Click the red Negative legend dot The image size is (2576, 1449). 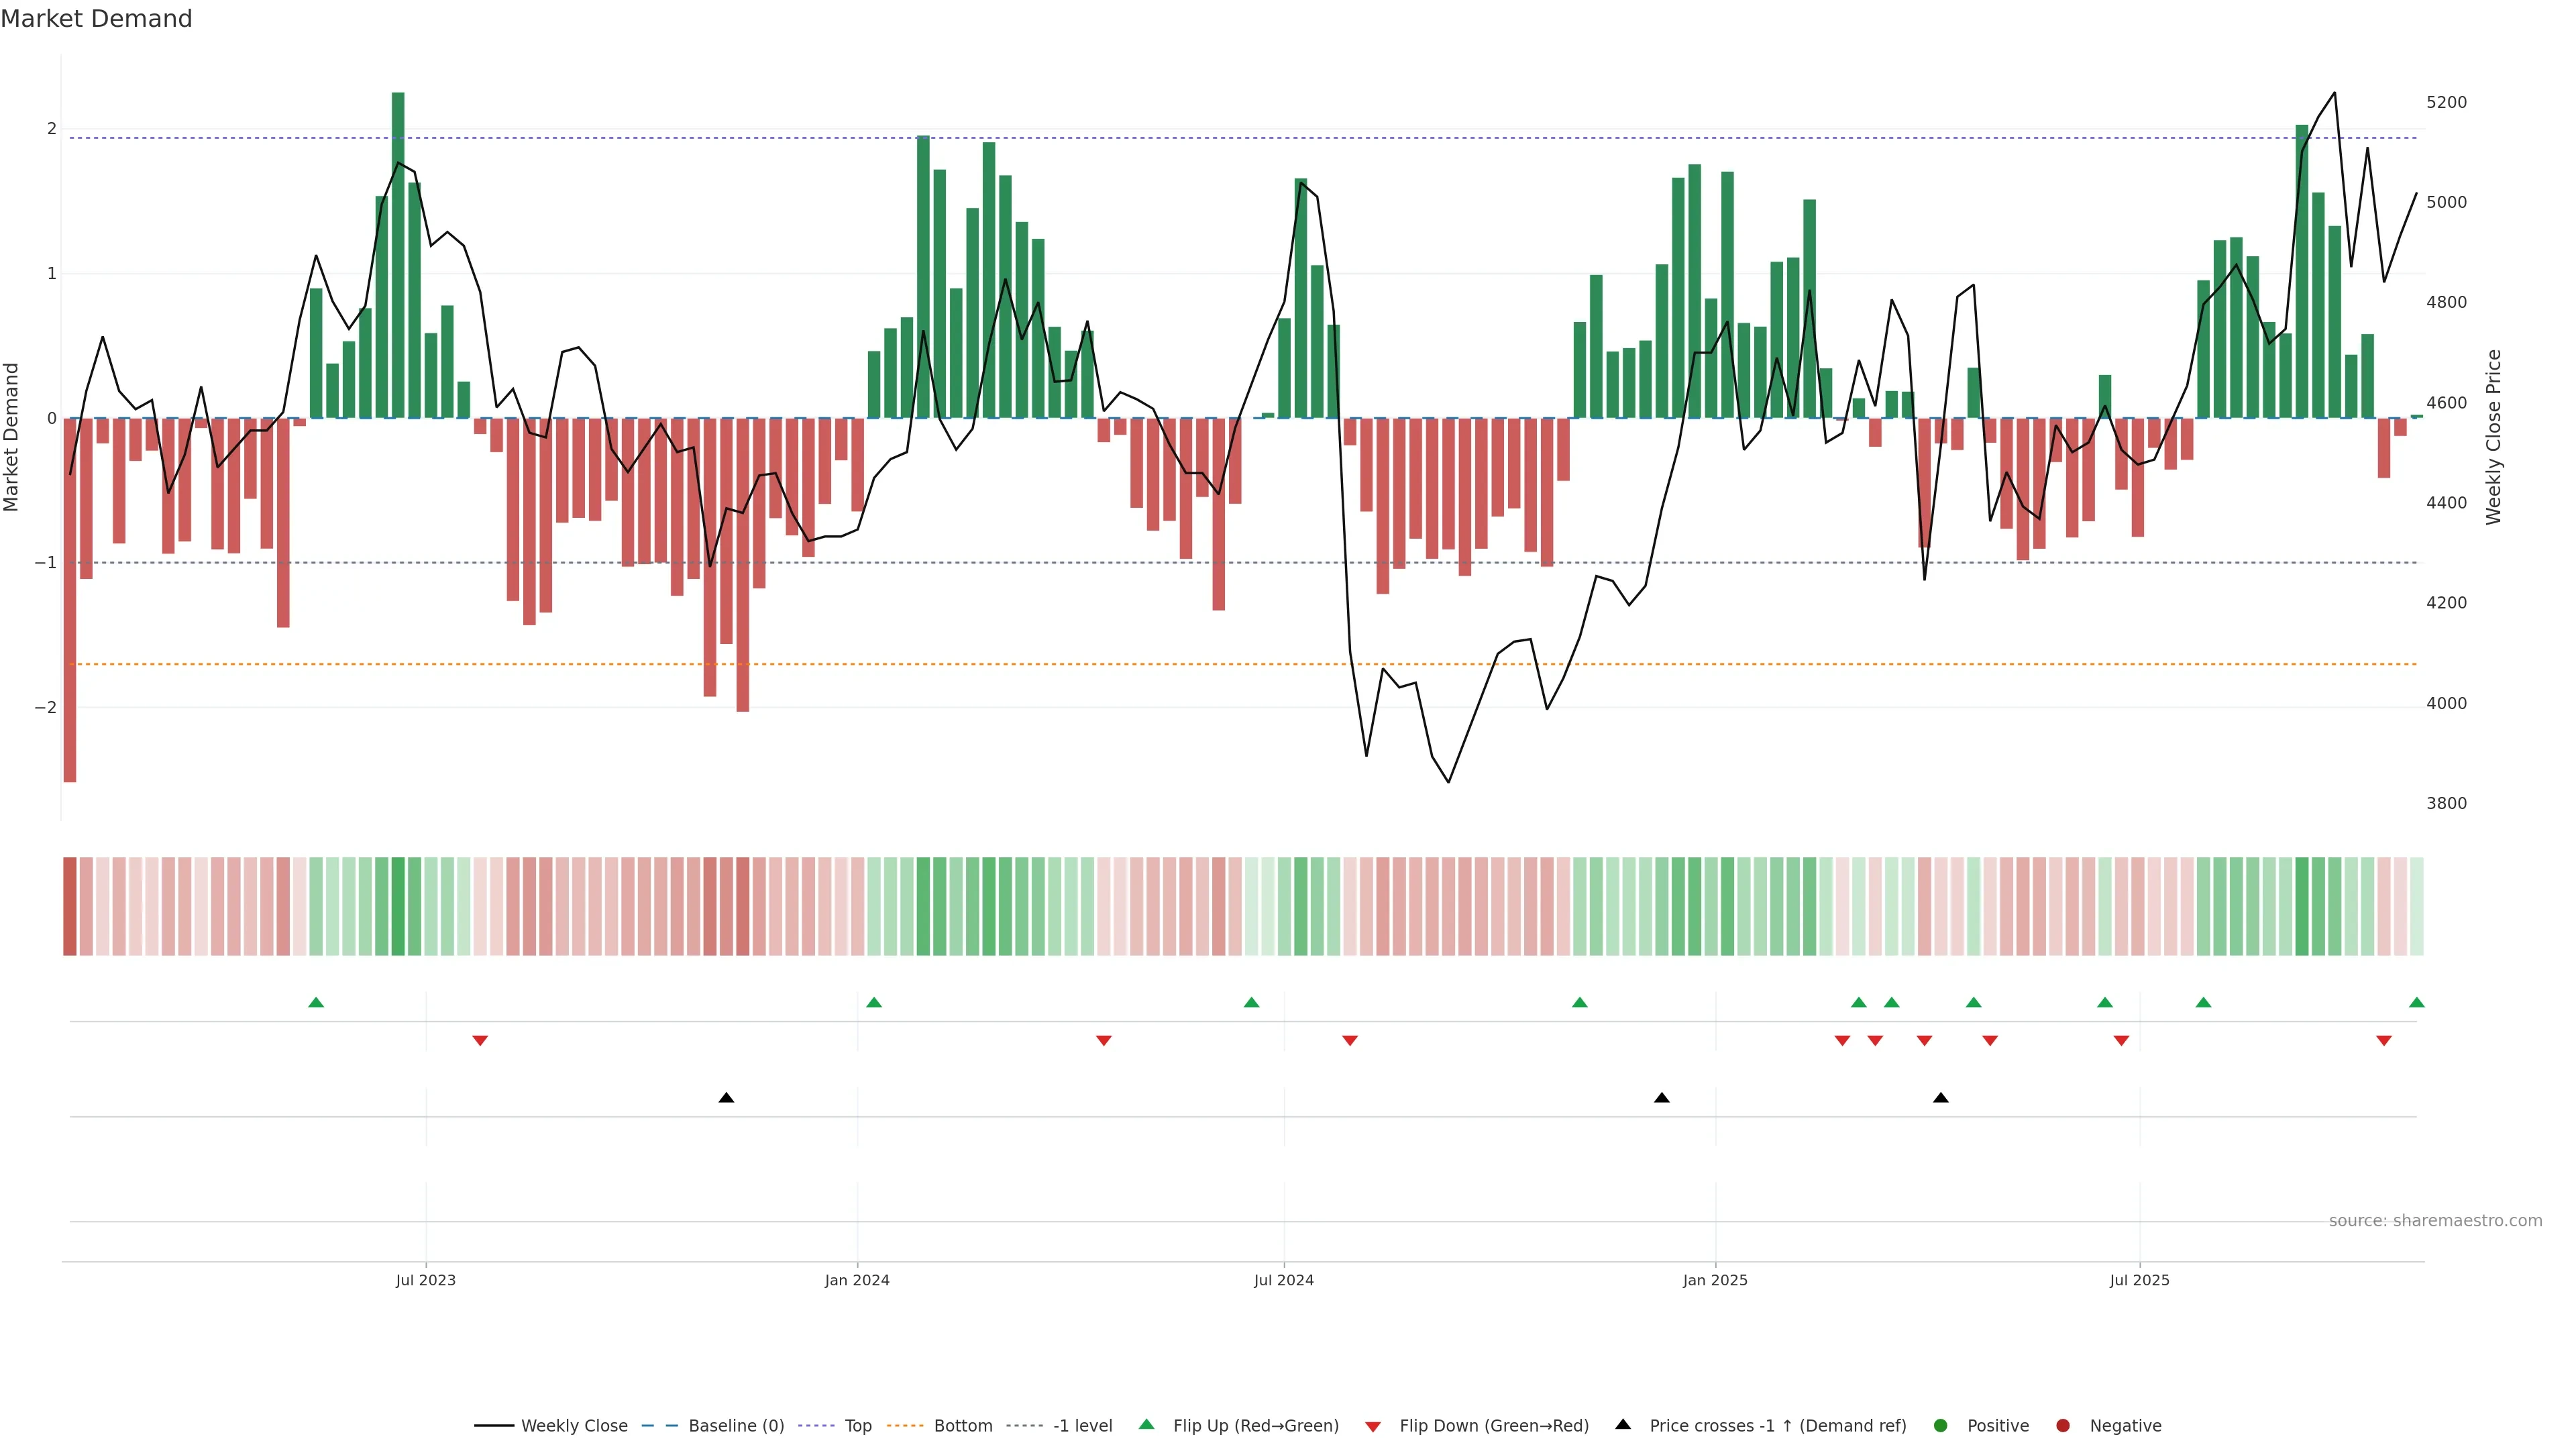click(x=2062, y=1425)
